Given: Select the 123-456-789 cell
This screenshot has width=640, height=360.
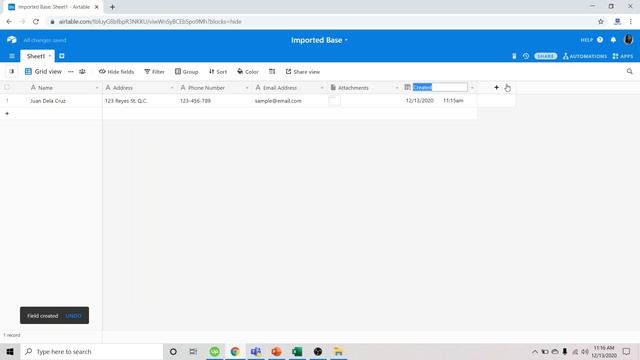Looking at the screenshot, I should pos(215,101).
